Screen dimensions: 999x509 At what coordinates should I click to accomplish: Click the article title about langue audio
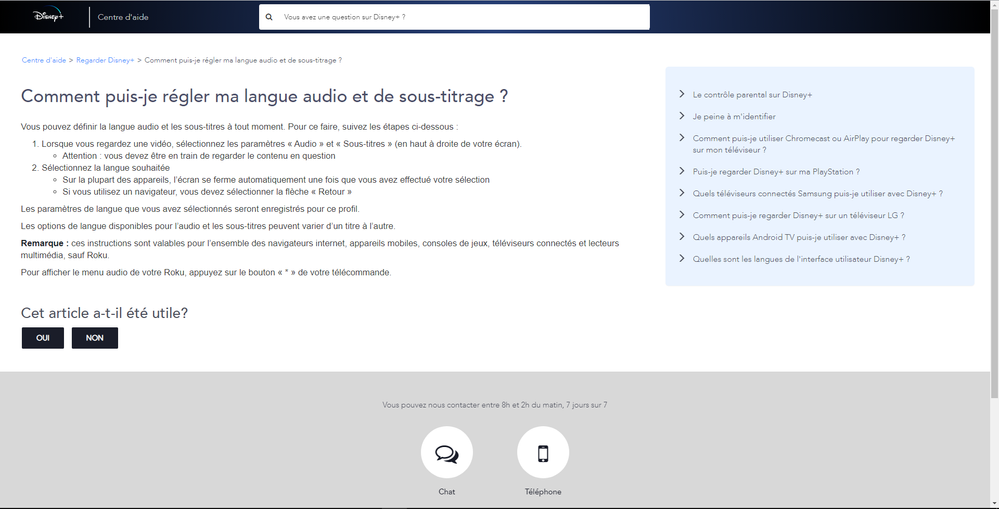click(x=264, y=96)
